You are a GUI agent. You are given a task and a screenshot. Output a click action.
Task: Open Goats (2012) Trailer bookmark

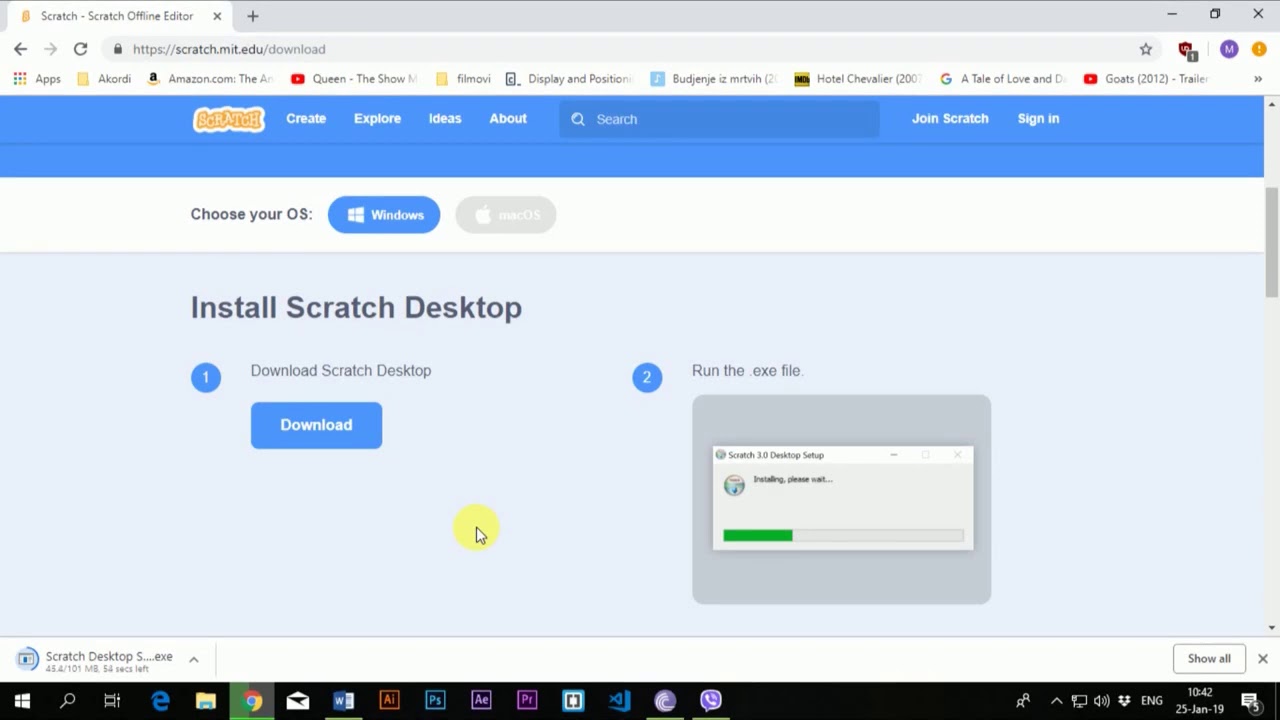(1146, 79)
